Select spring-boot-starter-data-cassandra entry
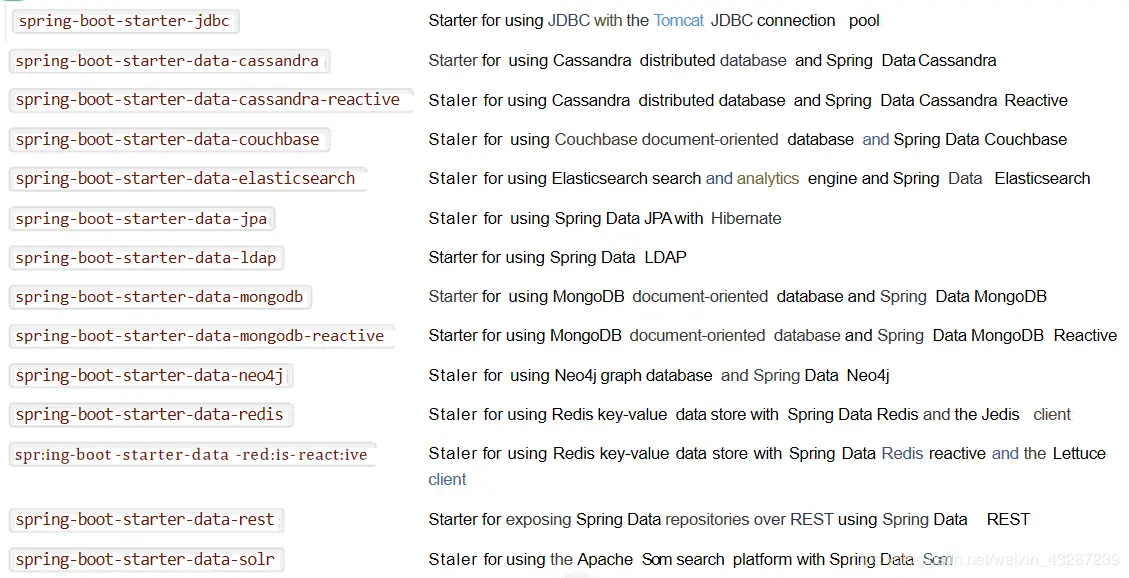The image size is (1129, 578). [168, 60]
